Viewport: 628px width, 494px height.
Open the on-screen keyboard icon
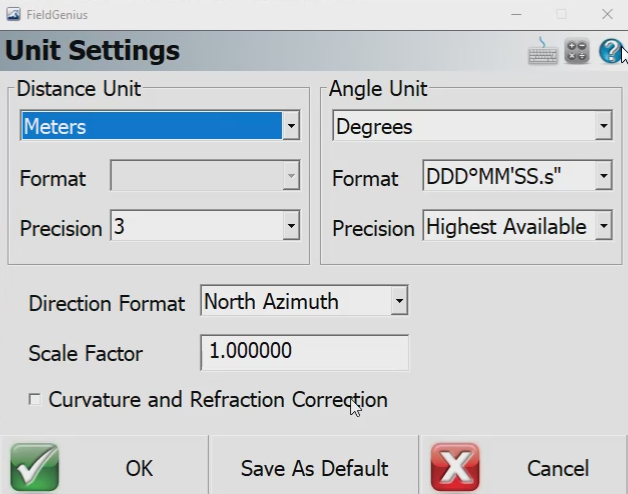[543, 51]
